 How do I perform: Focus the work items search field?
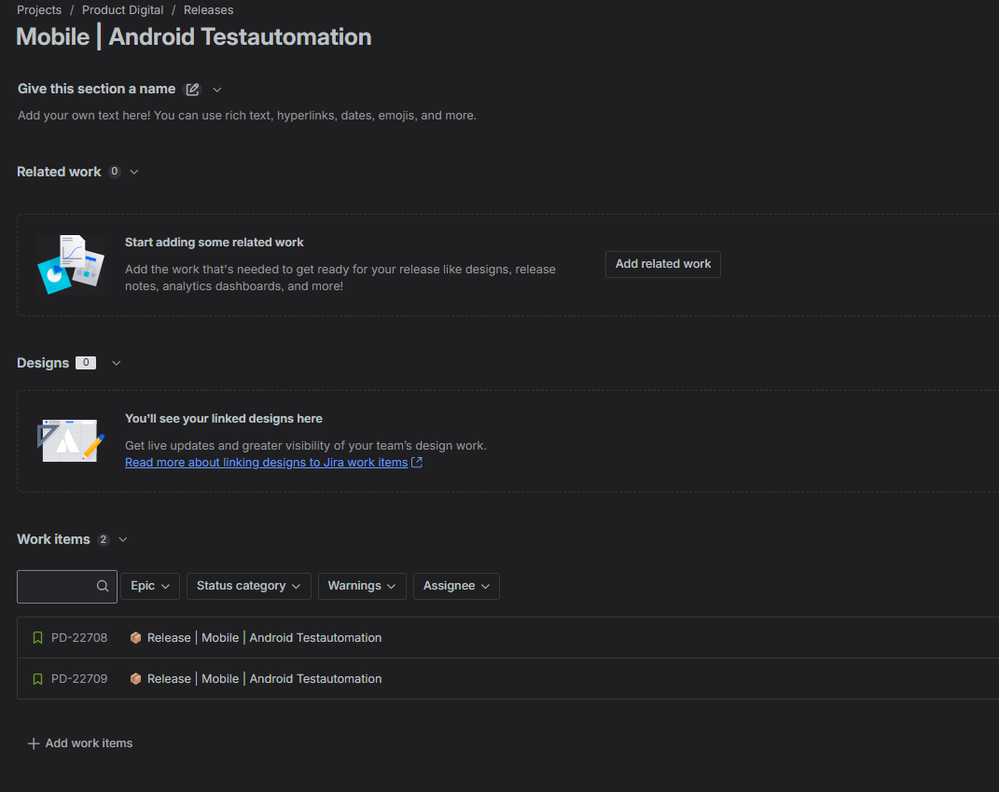pos(67,586)
